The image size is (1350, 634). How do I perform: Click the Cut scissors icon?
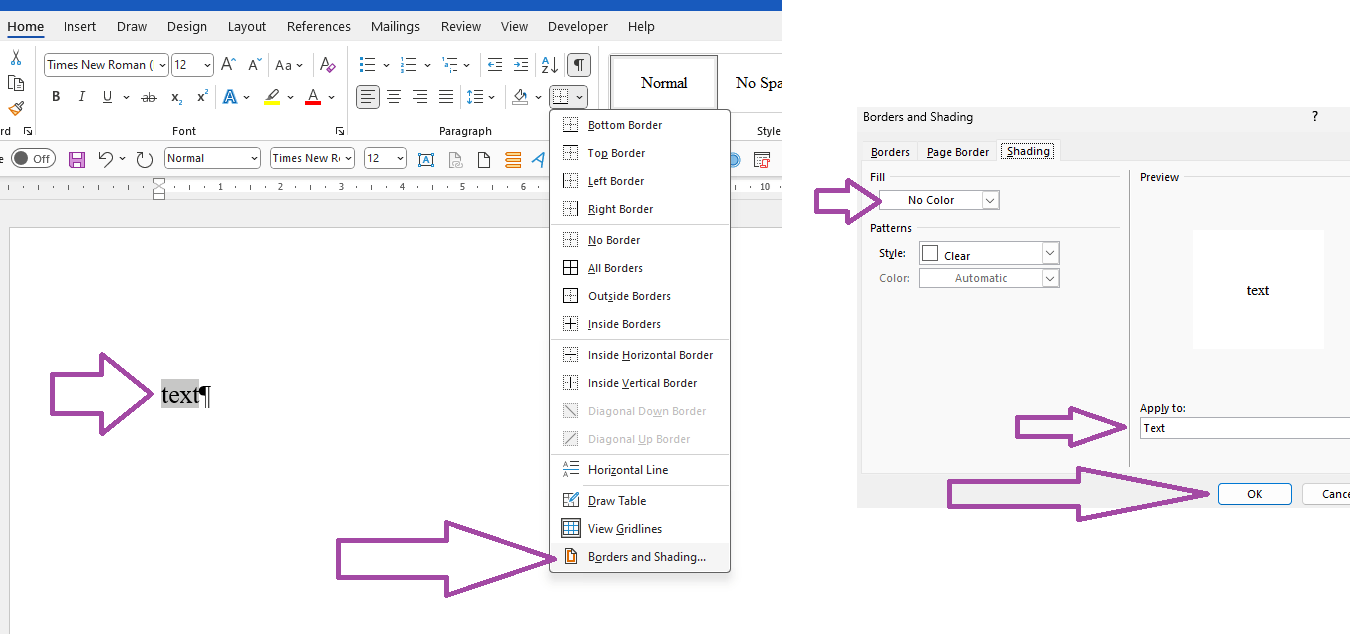tap(16, 58)
